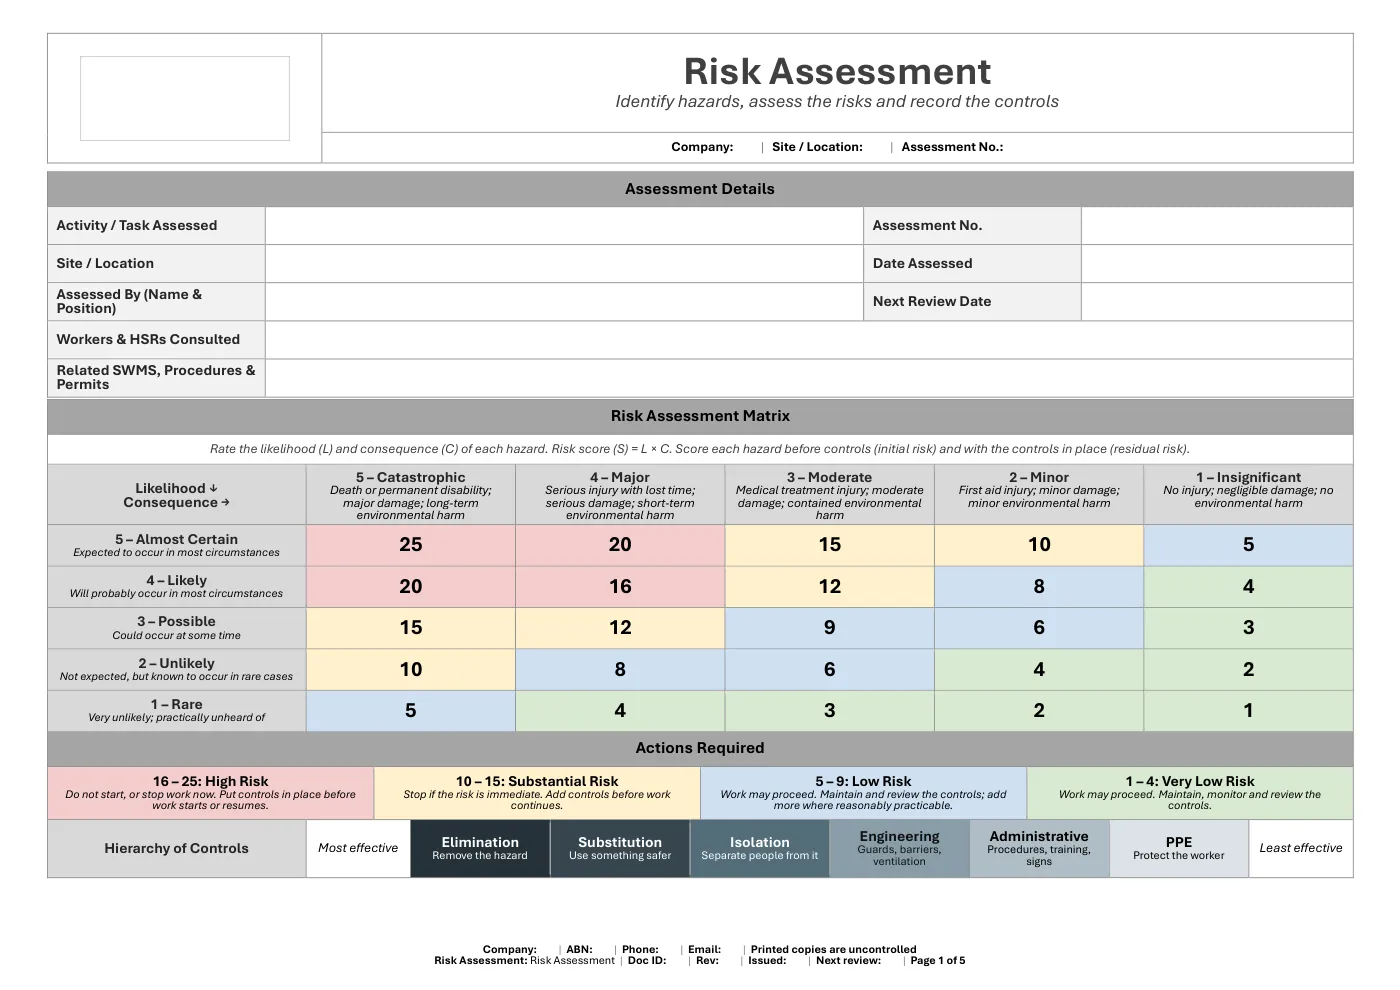The image size is (1400, 990).
Task: Click the matrix cell showing score 9
Action: (x=830, y=628)
